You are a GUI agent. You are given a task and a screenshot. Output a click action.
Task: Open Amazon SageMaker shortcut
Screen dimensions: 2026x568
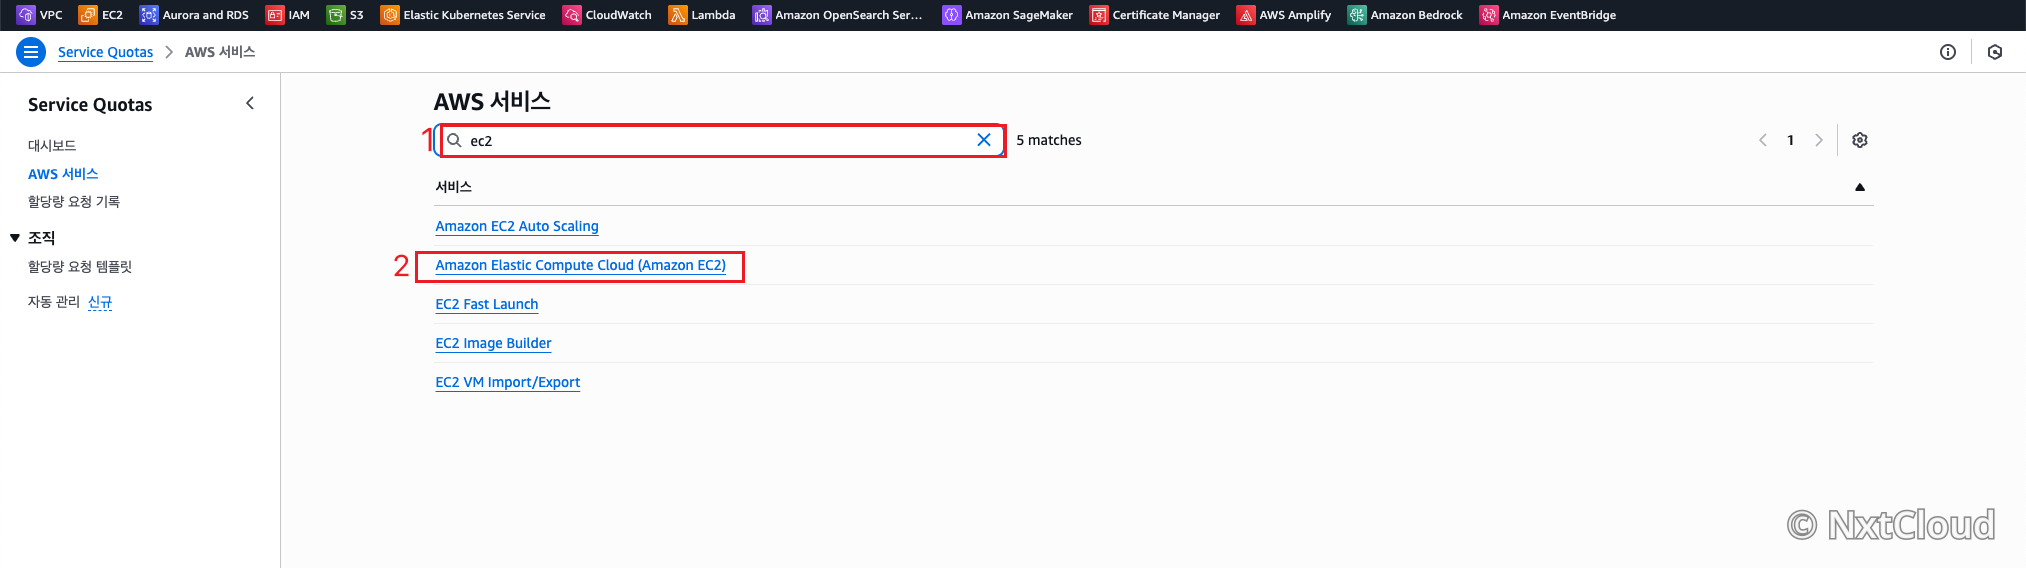pos(1008,15)
